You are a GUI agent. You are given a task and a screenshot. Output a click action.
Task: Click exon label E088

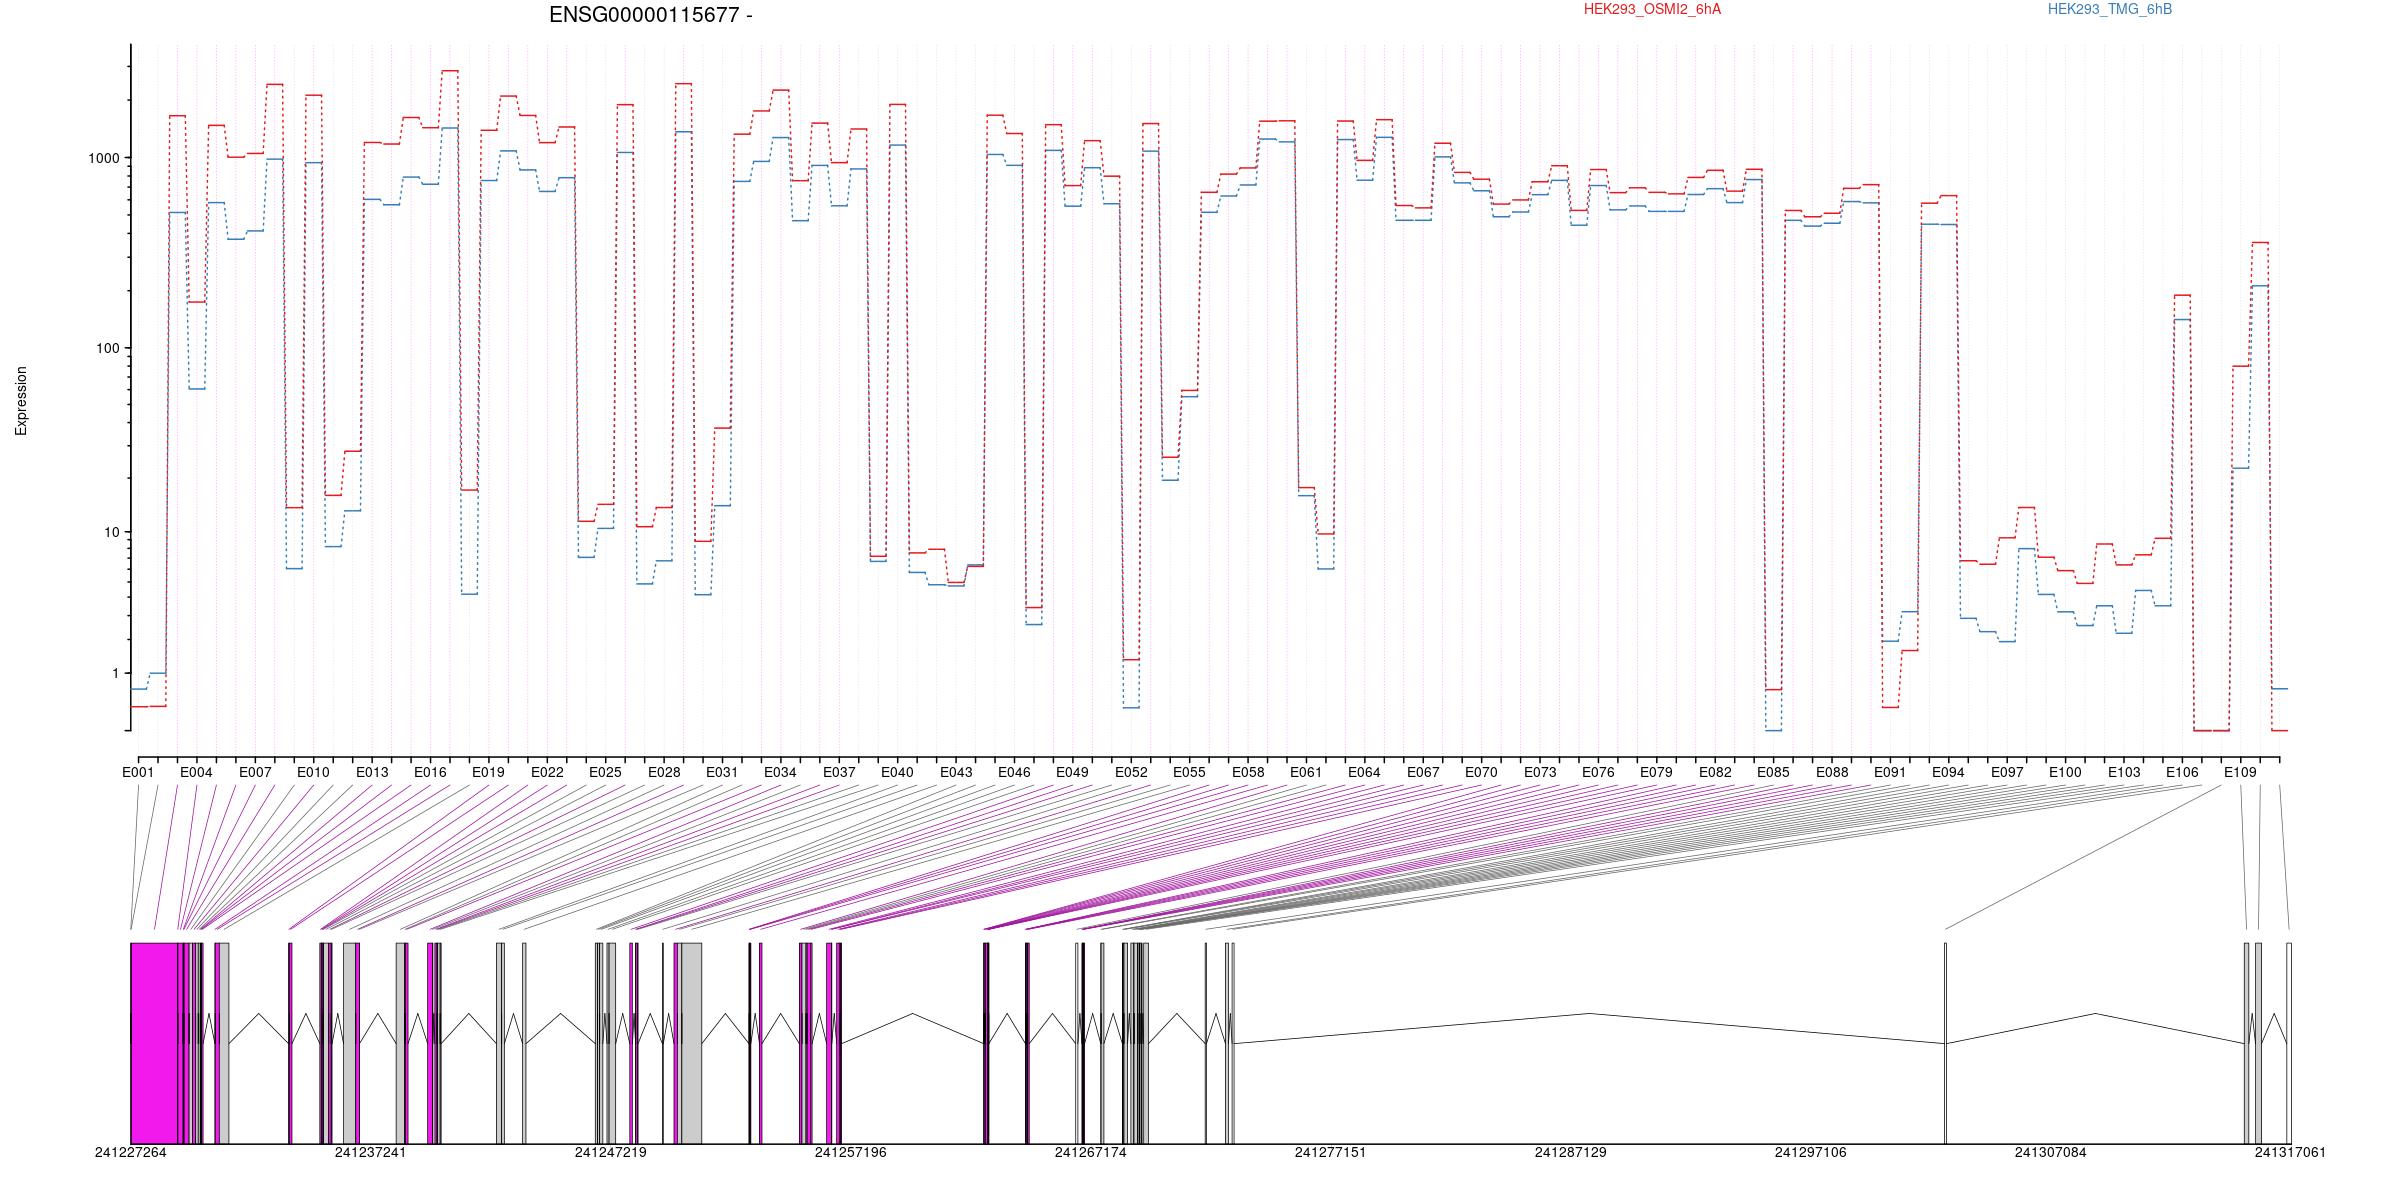coord(1832,773)
